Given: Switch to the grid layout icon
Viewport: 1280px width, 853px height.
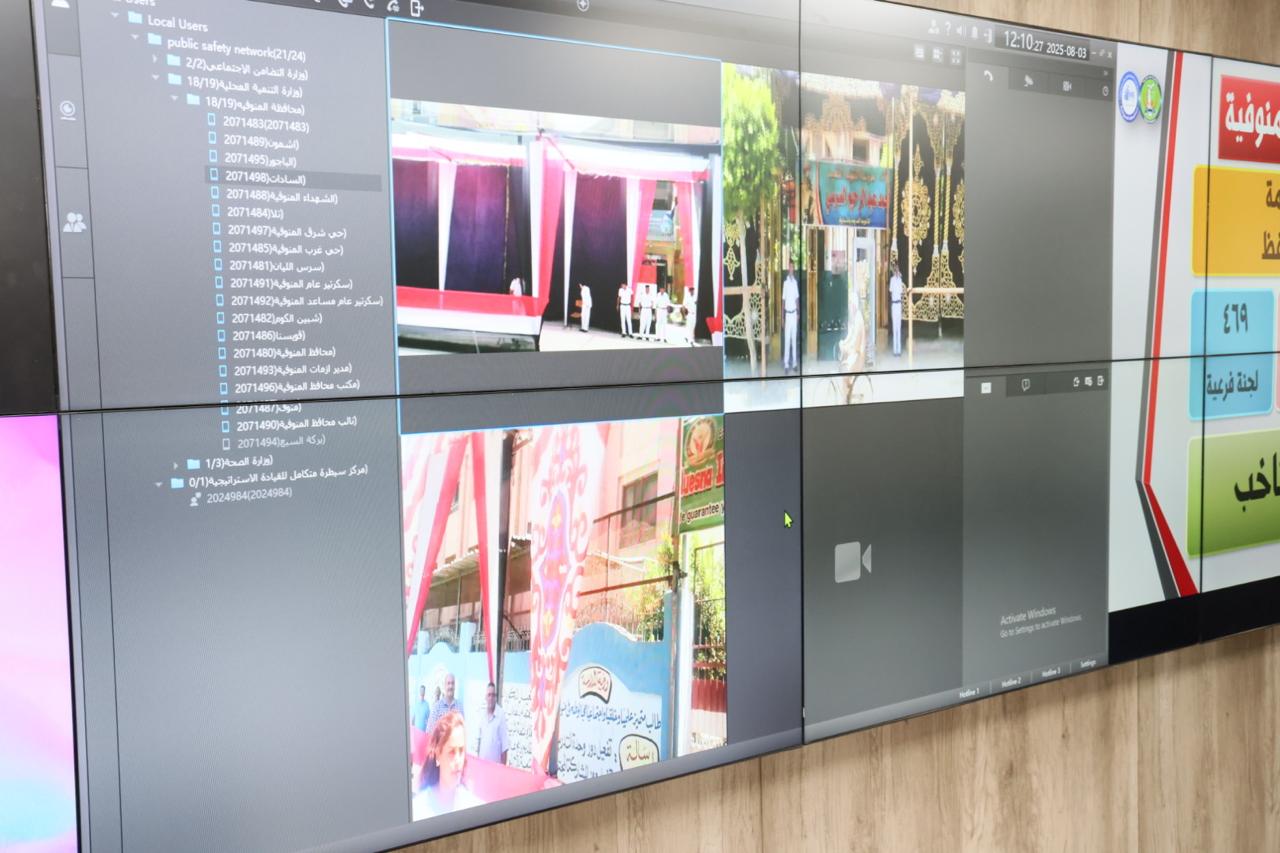Looking at the screenshot, I should pos(938,54).
